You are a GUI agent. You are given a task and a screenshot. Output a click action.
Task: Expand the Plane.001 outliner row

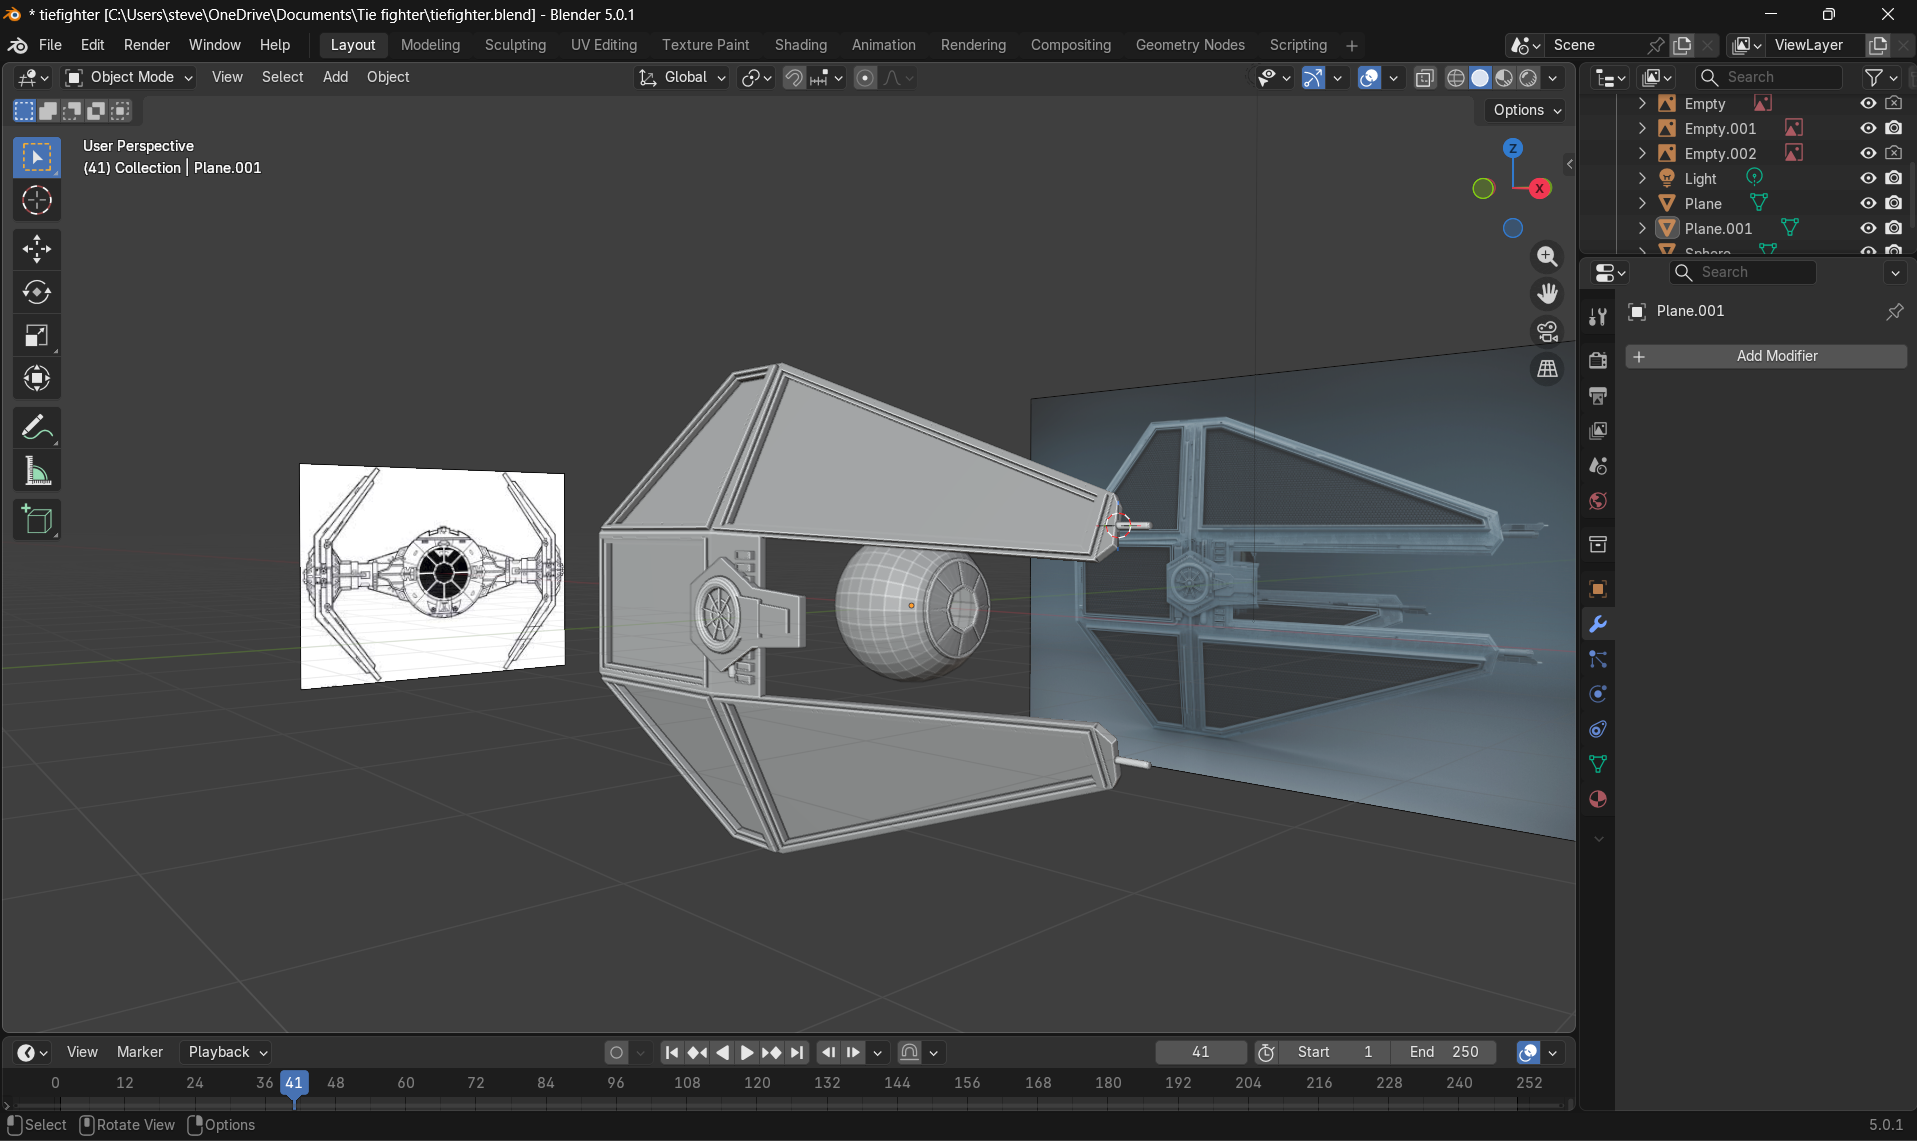click(1642, 229)
